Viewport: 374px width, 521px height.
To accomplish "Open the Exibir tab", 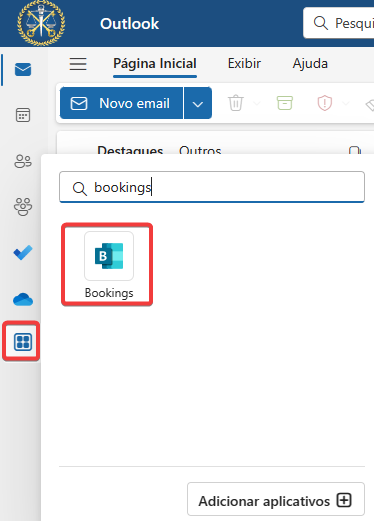I will pyautogui.click(x=244, y=64).
